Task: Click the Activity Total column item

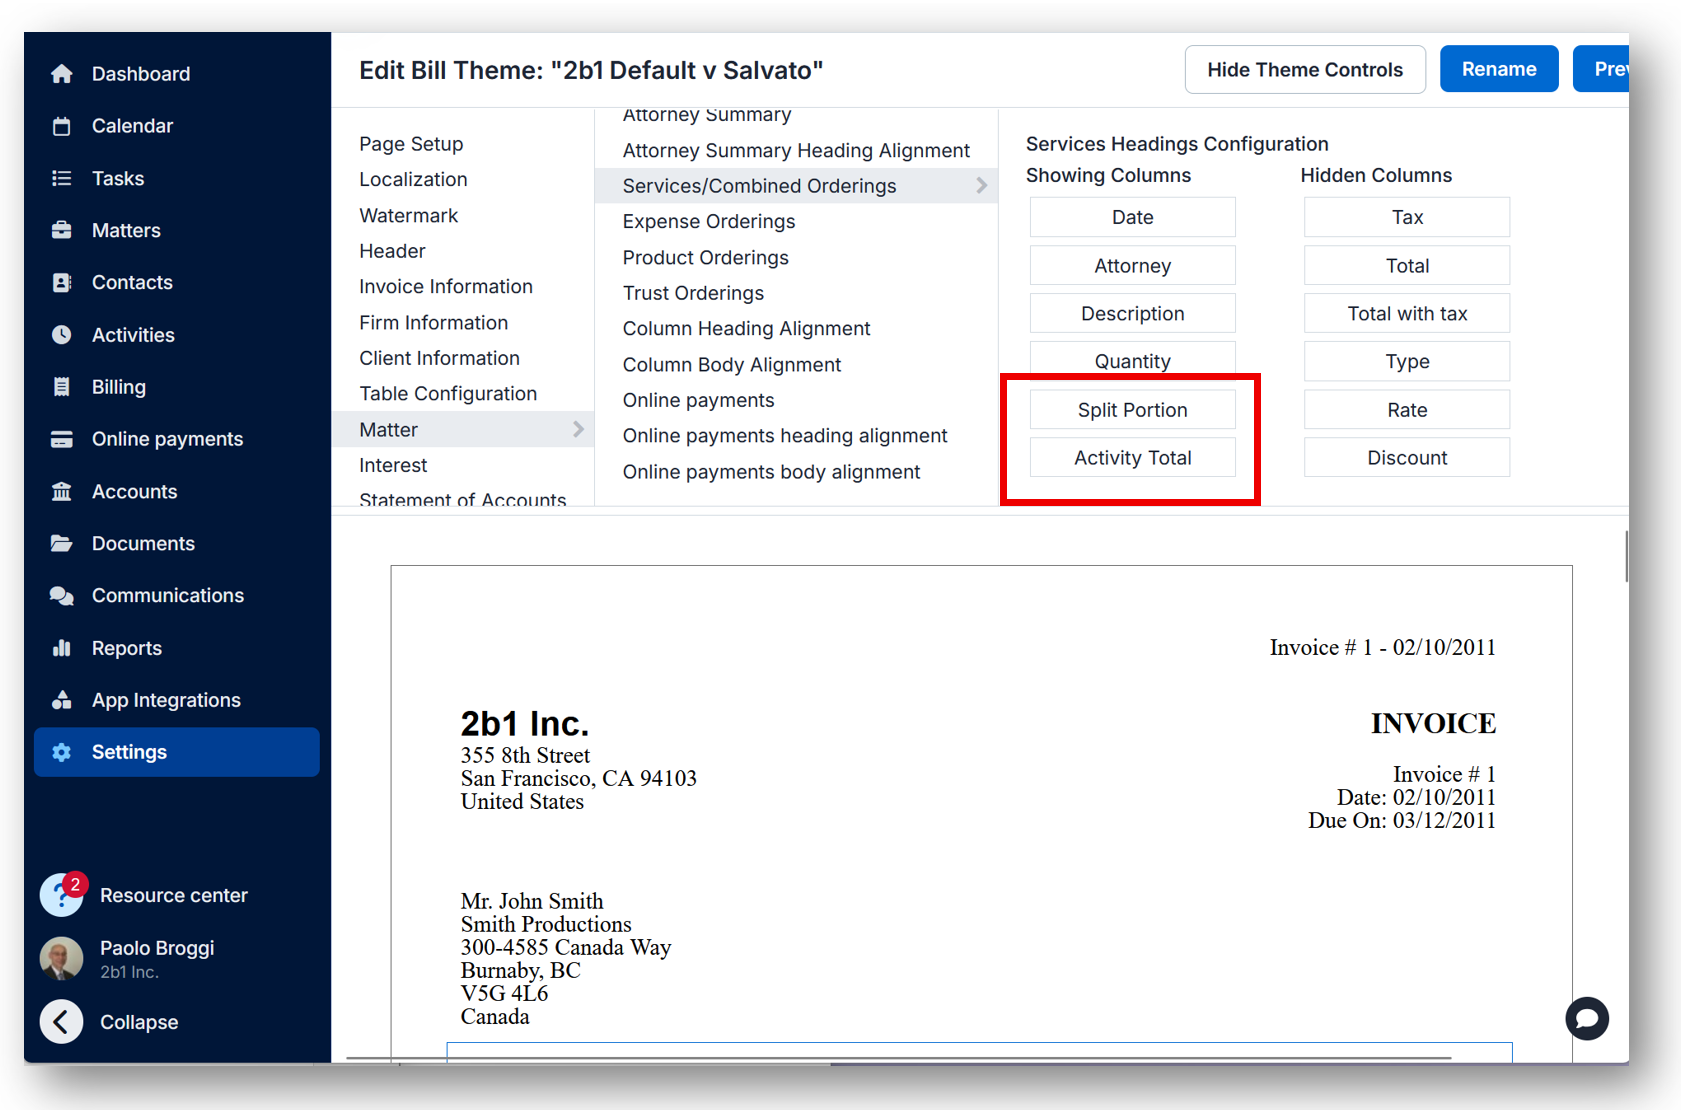Action: 1132,458
